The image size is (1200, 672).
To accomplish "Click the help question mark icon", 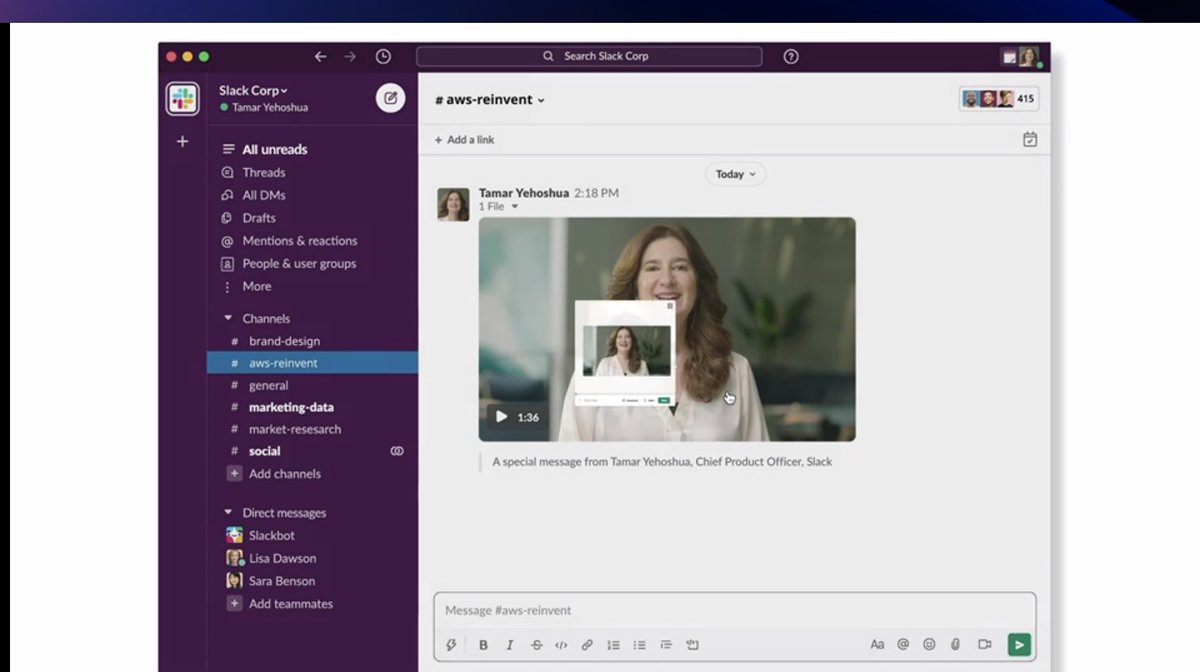I will [x=791, y=57].
